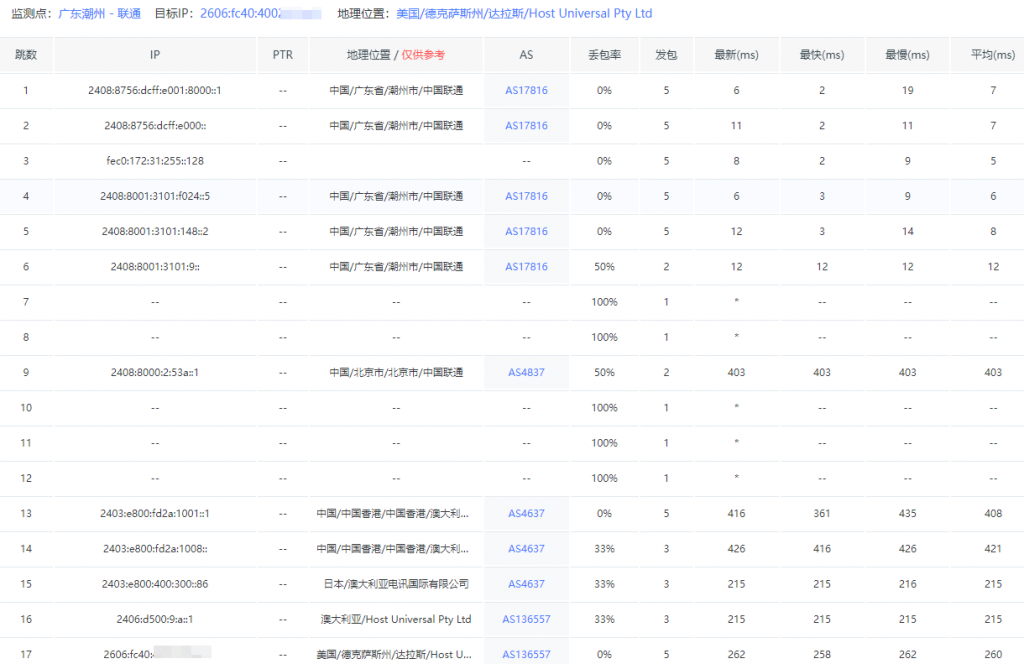Screen dimensions: 1024x664
Task: Open location link 美国/德克萨斯州/达拉斯/Host Universal Pty Ltd
Action: click(x=524, y=14)
